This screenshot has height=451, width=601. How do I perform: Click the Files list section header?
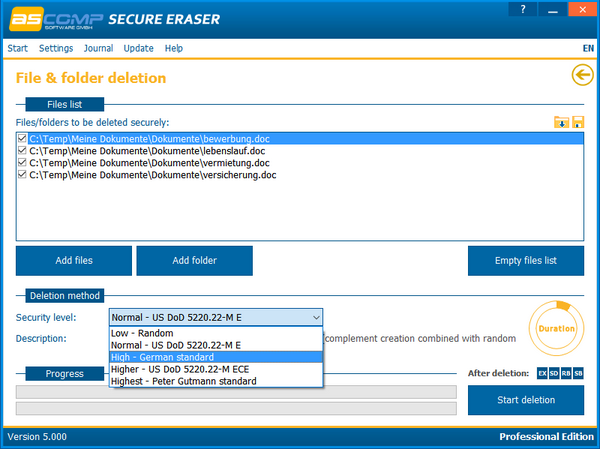pos(64,104)
